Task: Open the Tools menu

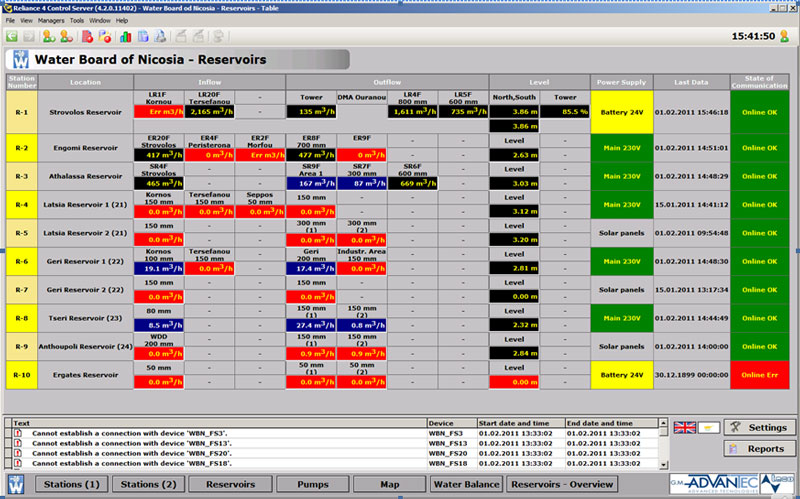Action: tap(77, 20)
